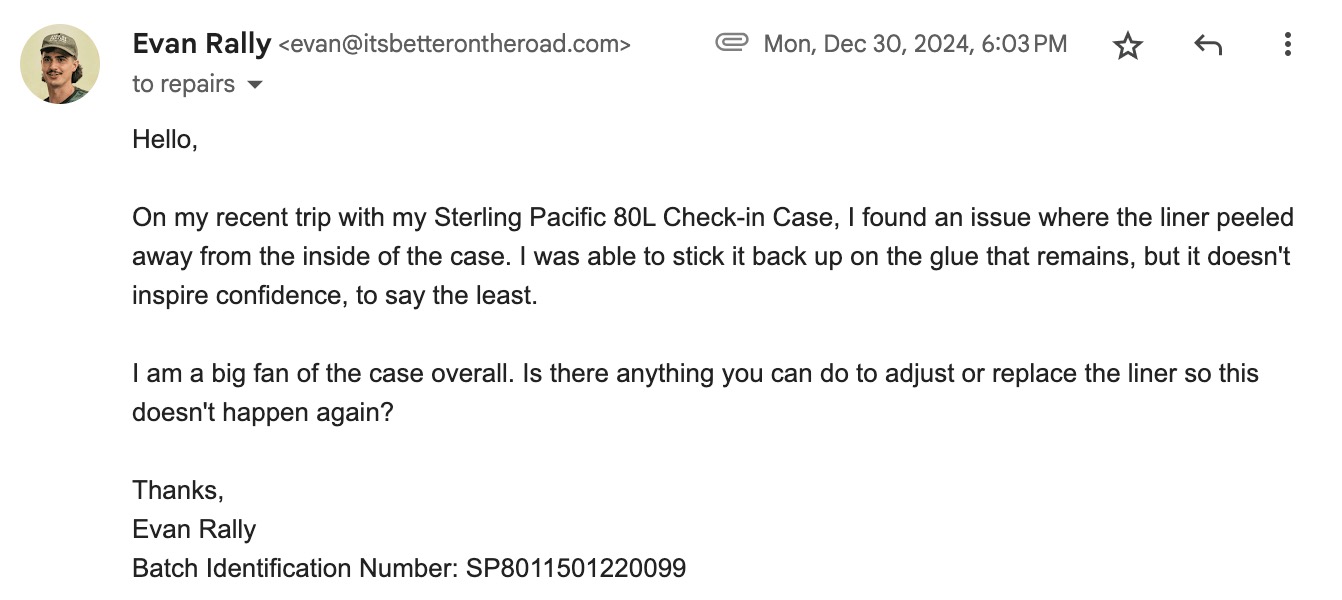Open the sender's profile photo avatar
This screenshot has height=600, width=1342.
click(60, 64)
